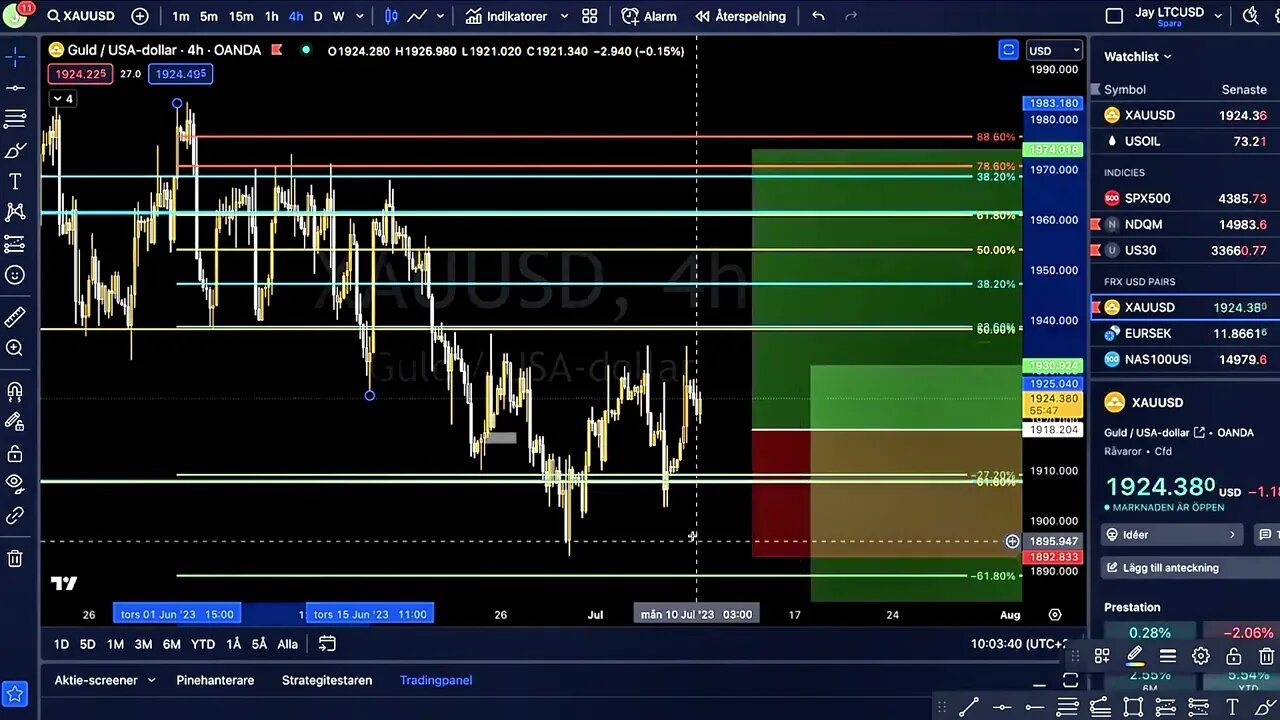The height and width of the screenshot is (720, 1280).
Task: Switch to the 1h timeframe
Action: pos(271,16)
